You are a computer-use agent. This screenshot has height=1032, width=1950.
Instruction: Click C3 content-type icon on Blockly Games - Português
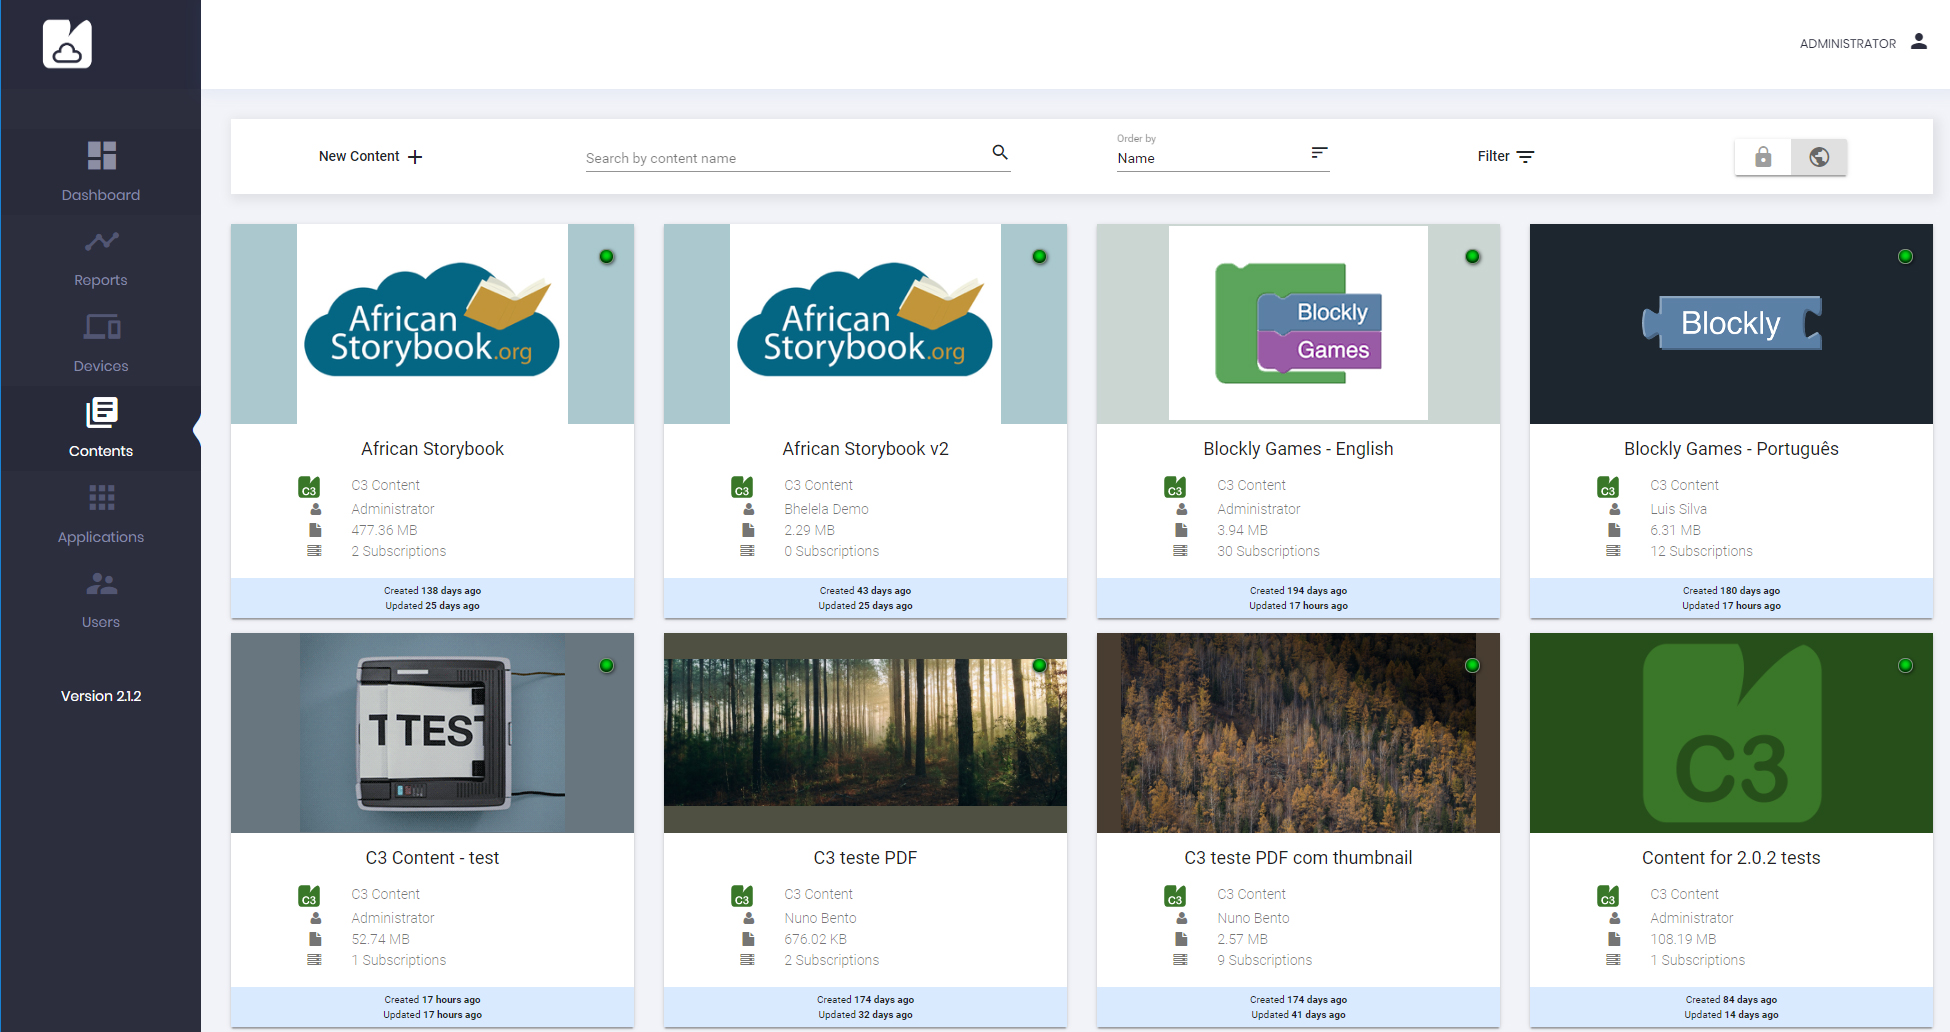tap(1608, 487)
